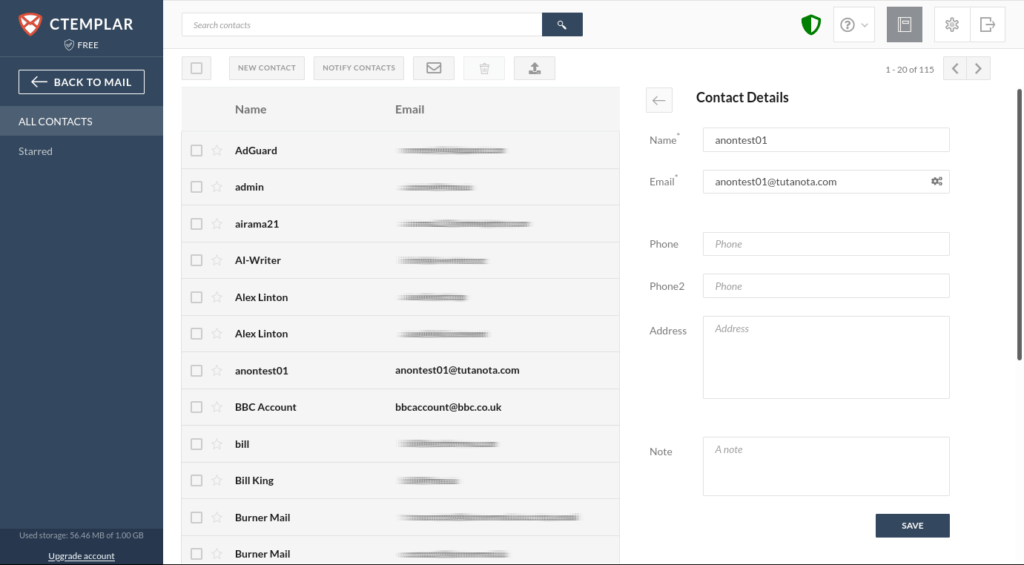Click the Notify Contacts button
The height and width of the screenshot is (565, 1024).
click(x=359, y=68)
